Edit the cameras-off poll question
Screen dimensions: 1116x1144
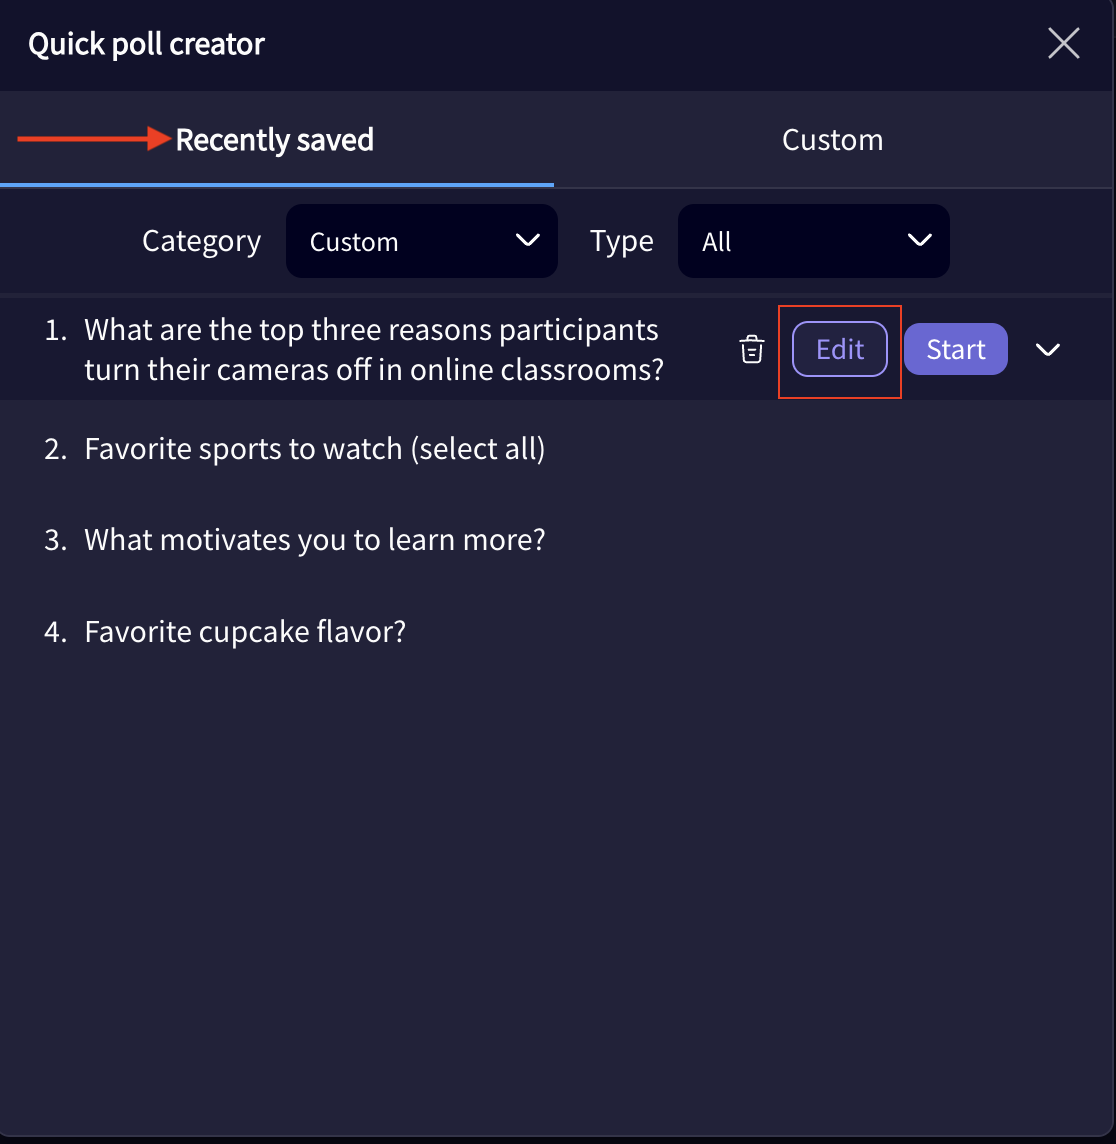point(839,349)
